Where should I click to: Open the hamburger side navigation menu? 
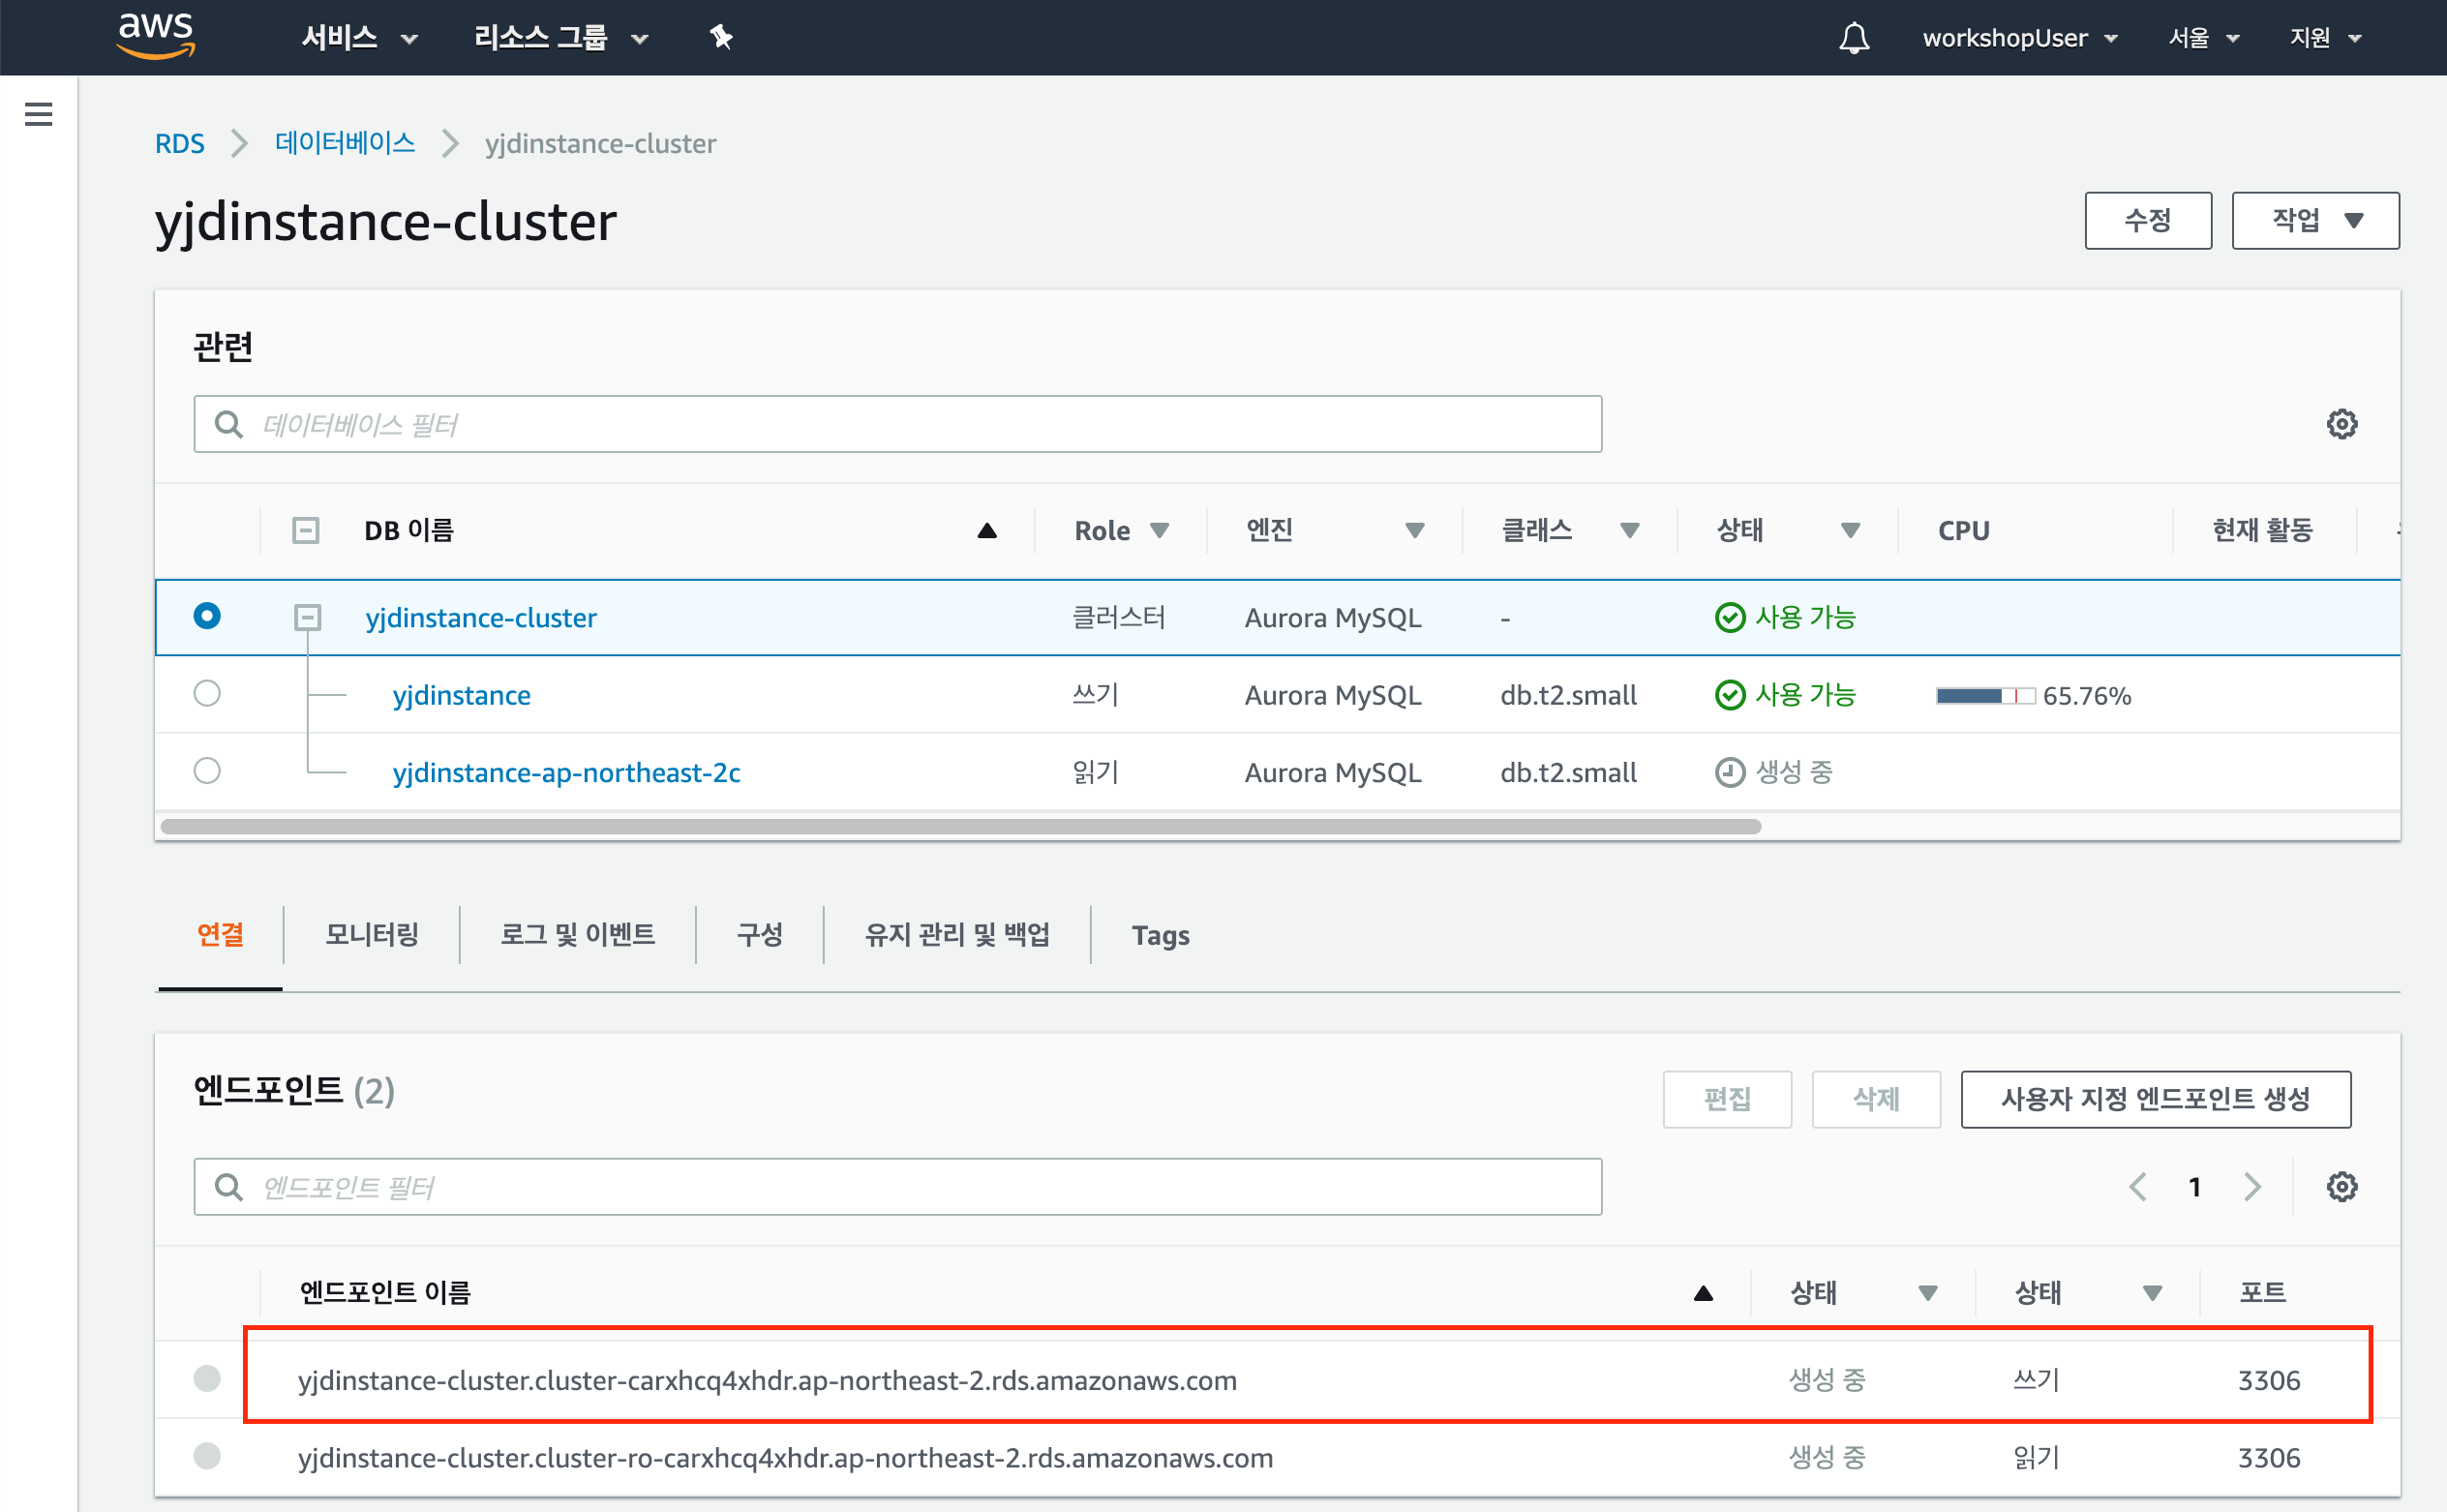tap(38, 114)
